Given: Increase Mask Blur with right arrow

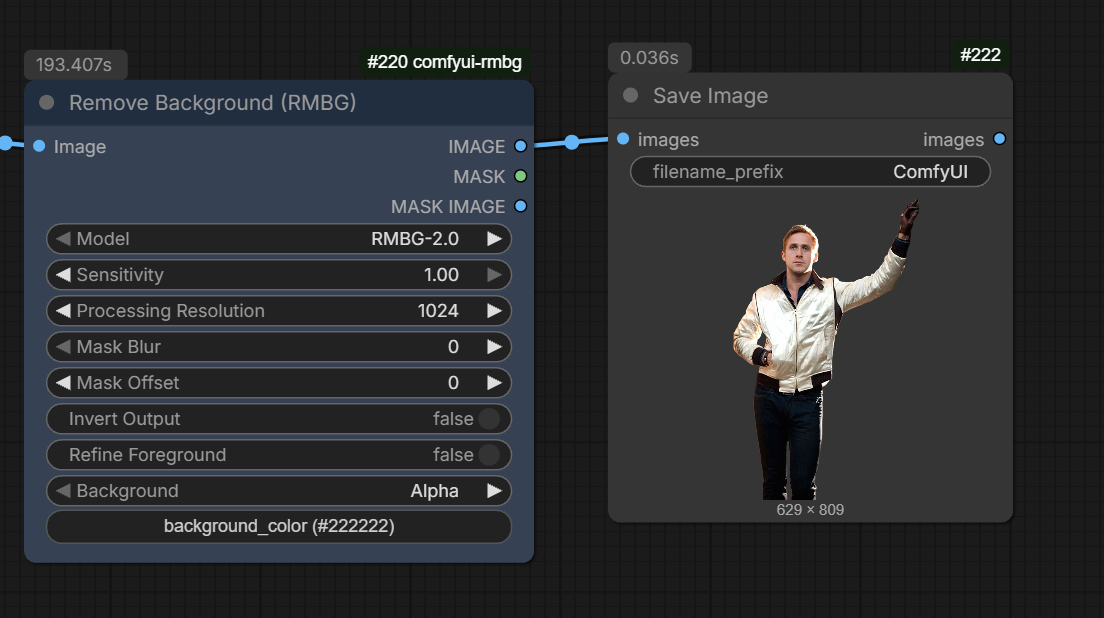Looking at the screenshot, I should click(x=494, y=347).
